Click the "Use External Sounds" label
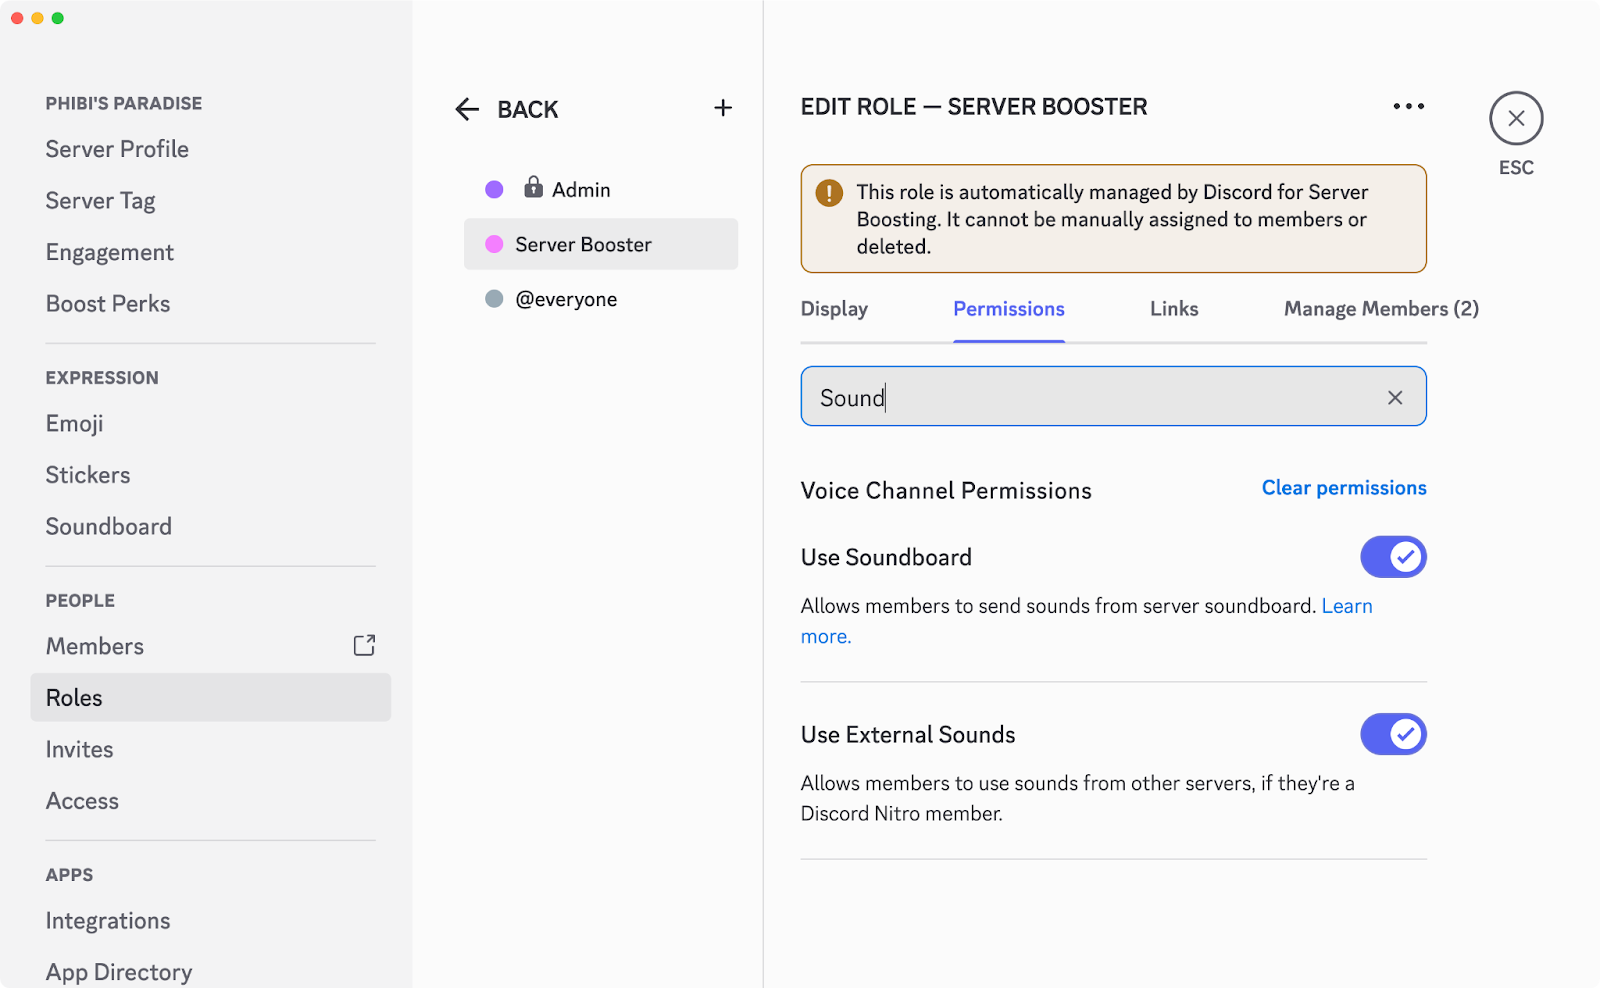The width and height of the screenshot is (1600, 988). click(908, 734)
